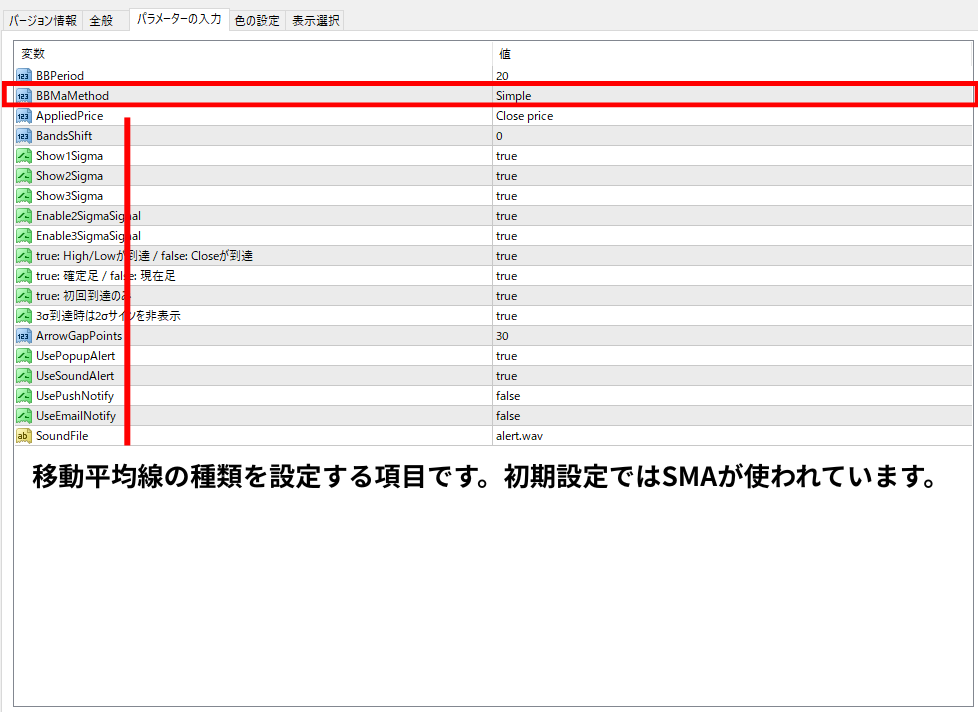Click the 変数 column header
The image size is (978, 712).
coord(33,54)
